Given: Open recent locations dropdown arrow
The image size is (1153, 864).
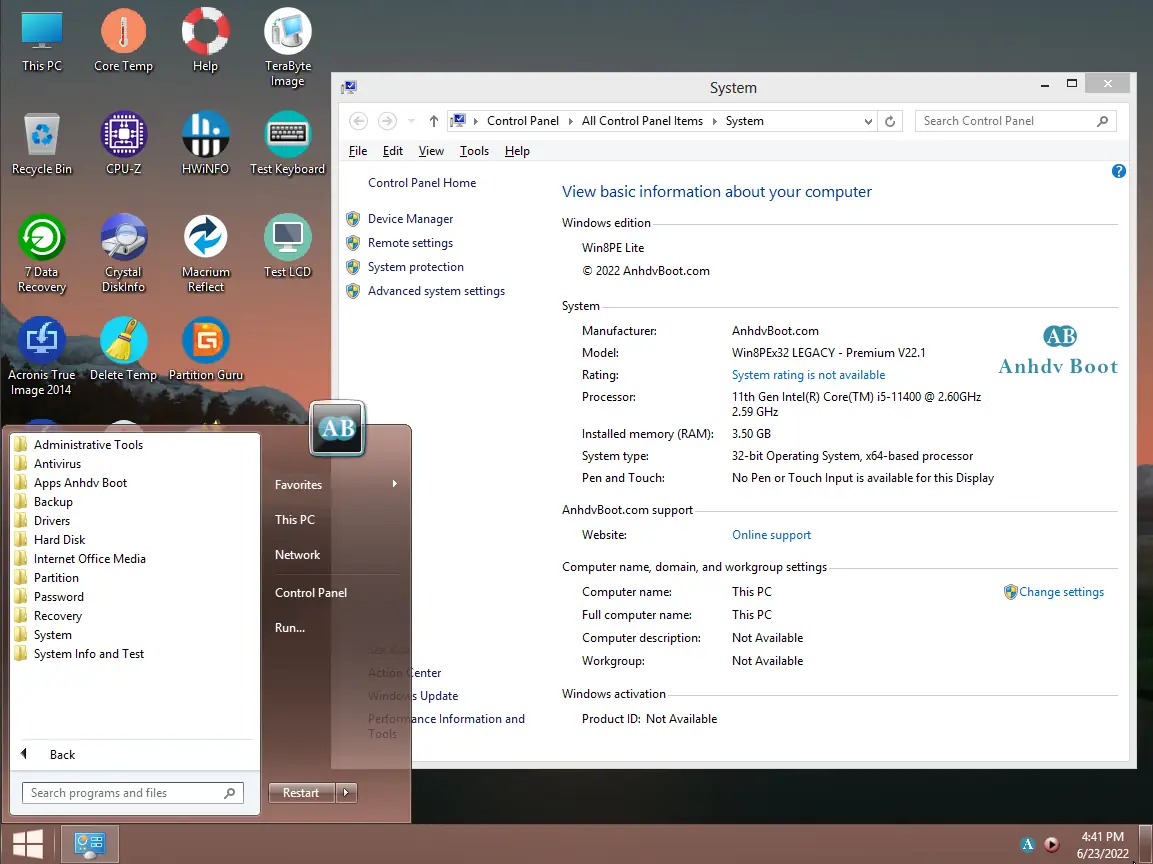Looking at the screenshot, I should tap(412, 121).
